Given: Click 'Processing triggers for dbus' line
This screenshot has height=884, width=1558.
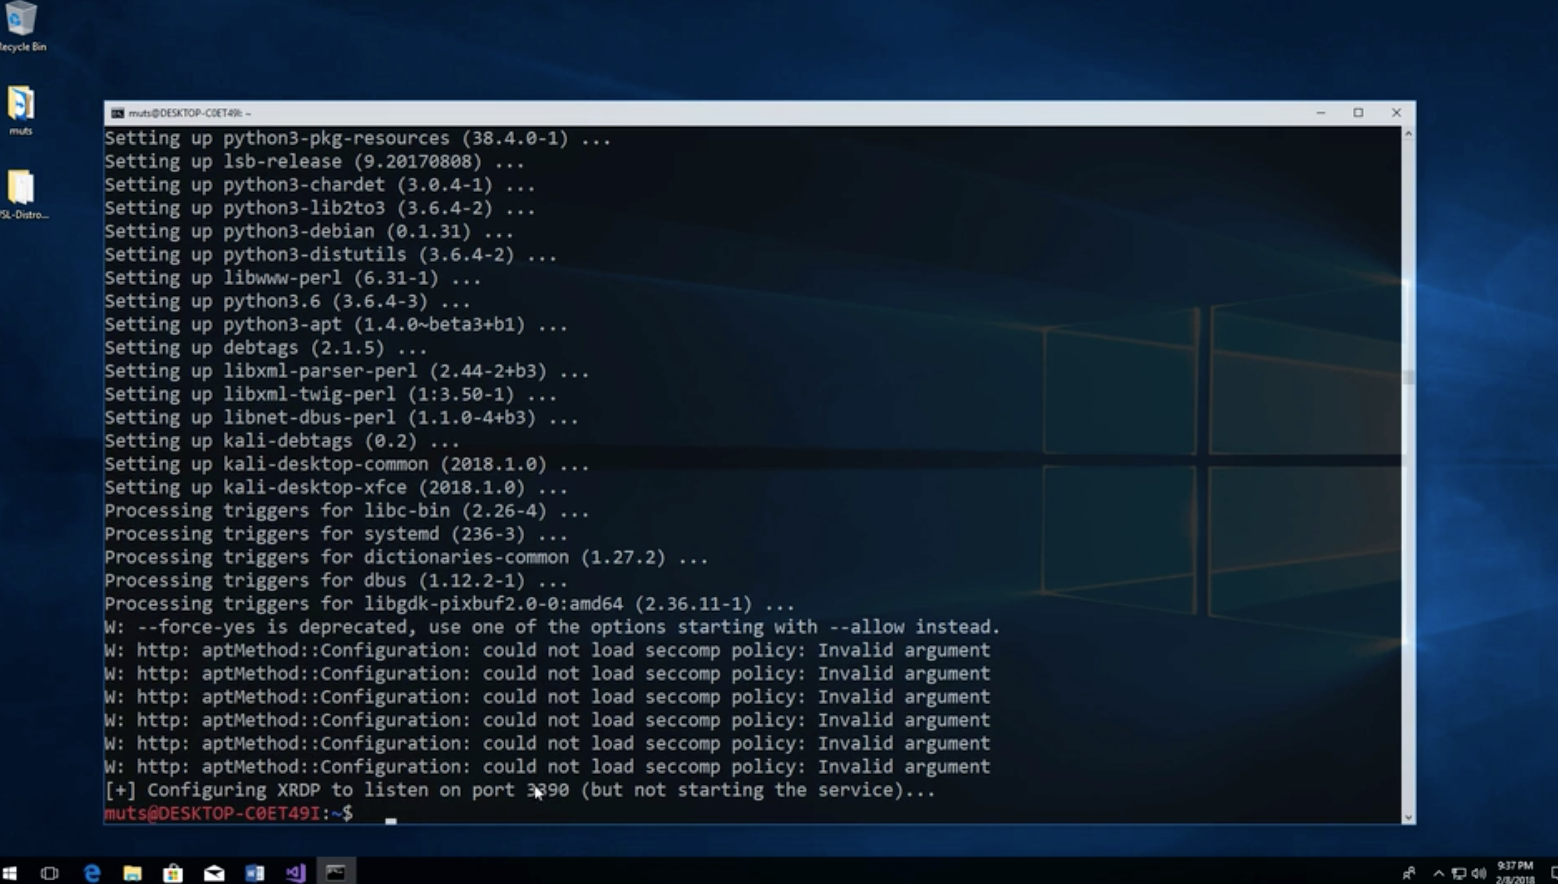Looking at the screenshot, I should tap(336, 581).
